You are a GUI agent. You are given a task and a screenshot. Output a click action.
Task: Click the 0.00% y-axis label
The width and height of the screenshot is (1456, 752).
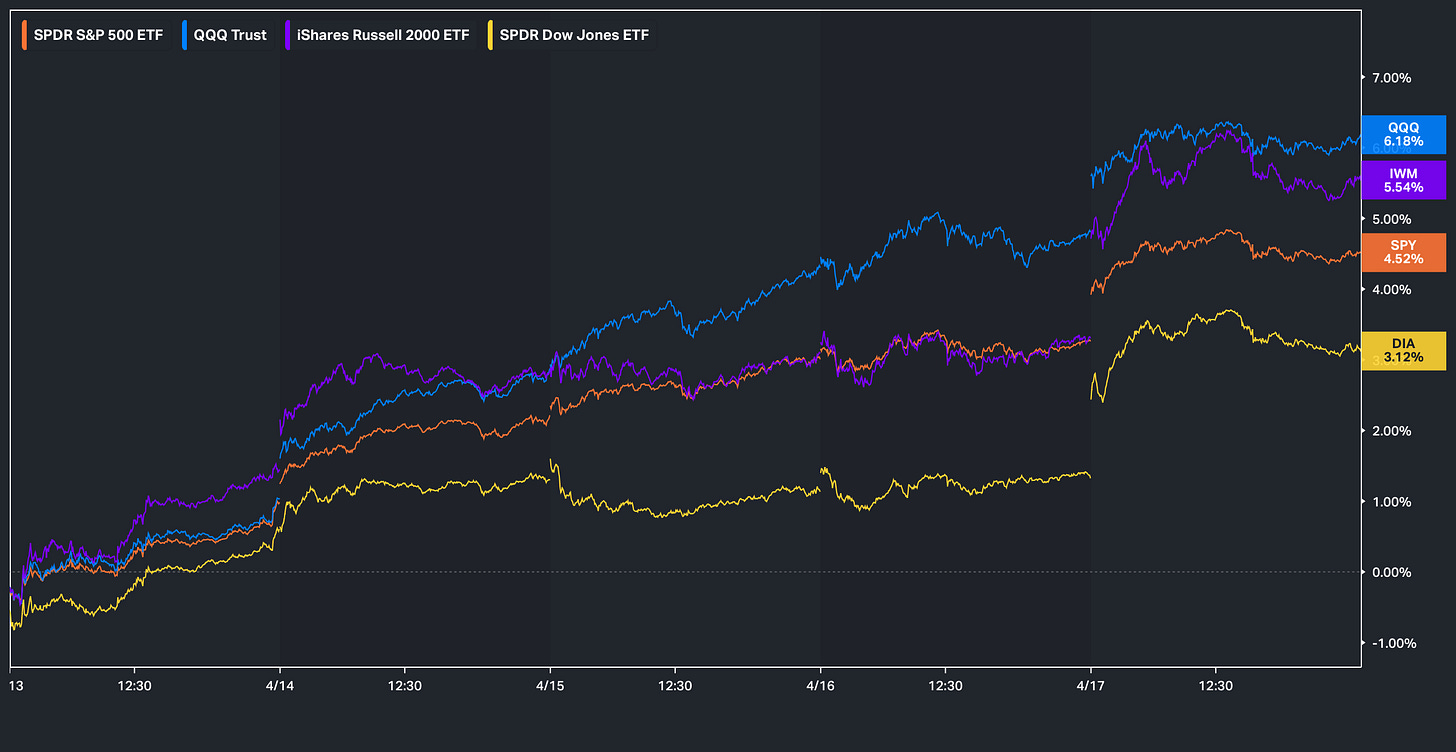1391,572
